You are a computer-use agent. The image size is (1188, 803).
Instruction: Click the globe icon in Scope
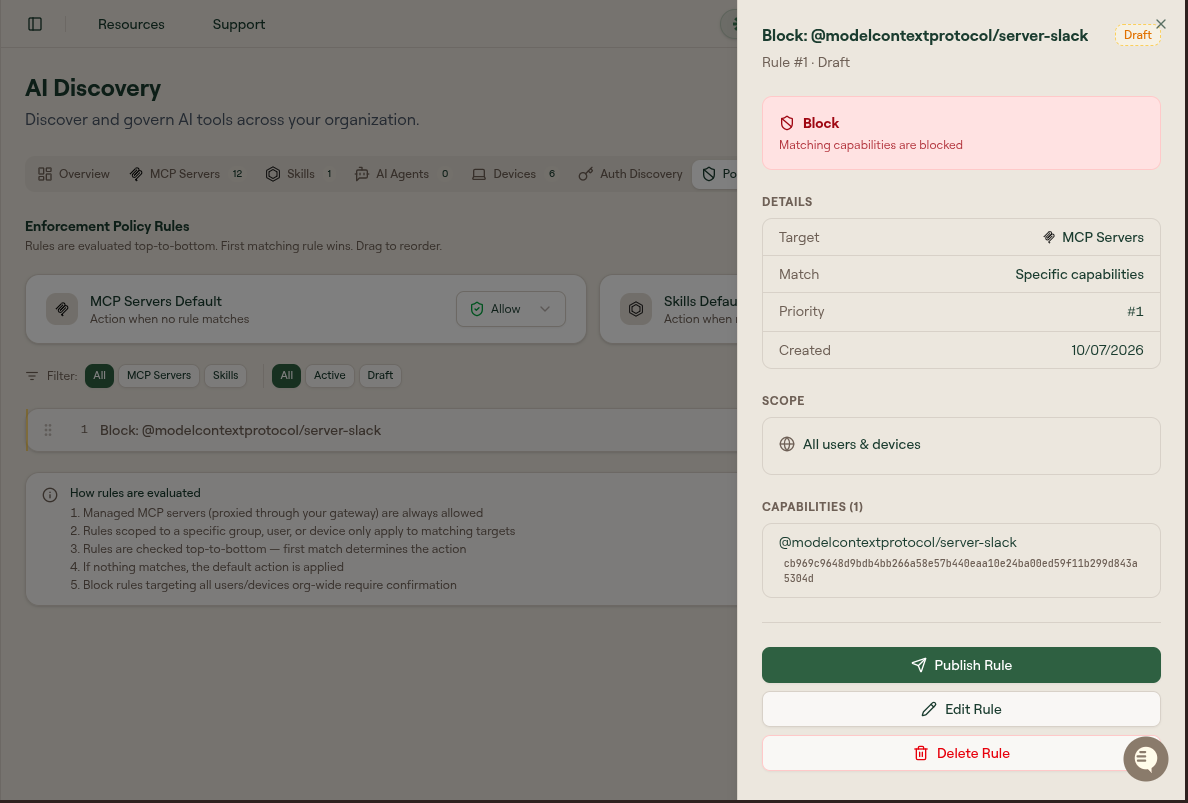(x=787, y=445)
